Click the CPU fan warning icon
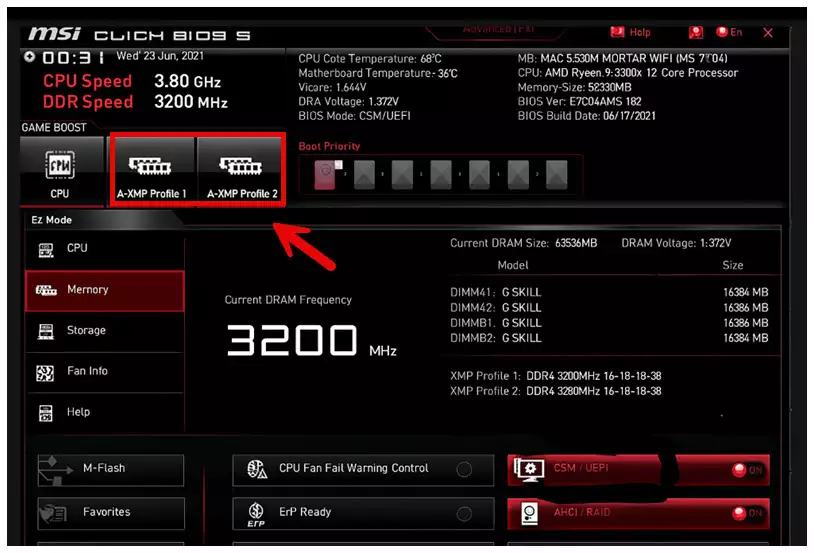Image resolution: width=814 pixels, height=553 pixels. click(x=257, y=469)
